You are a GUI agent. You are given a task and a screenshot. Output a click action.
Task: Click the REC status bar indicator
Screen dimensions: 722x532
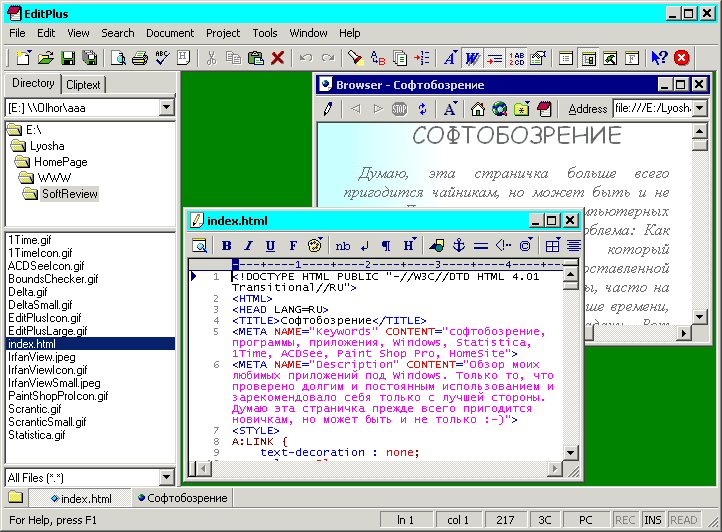(x=625, y=520)
